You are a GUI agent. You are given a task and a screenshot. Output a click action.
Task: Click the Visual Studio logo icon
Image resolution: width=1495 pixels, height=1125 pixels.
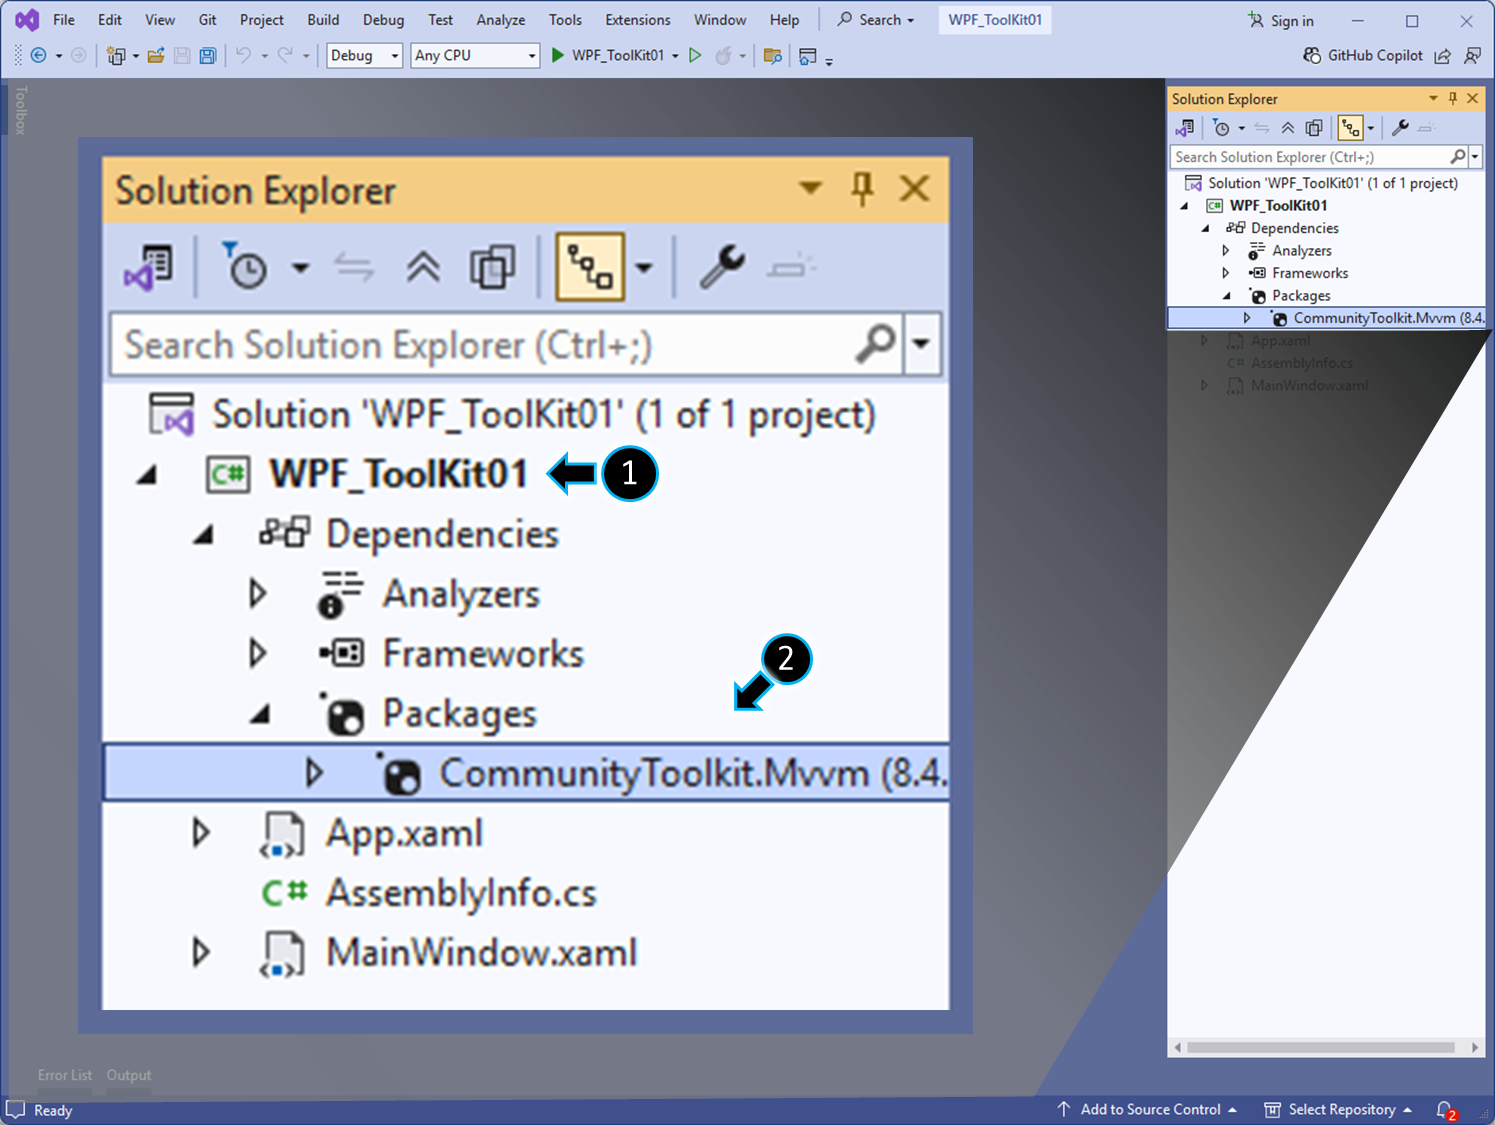[x=27, y=20]
